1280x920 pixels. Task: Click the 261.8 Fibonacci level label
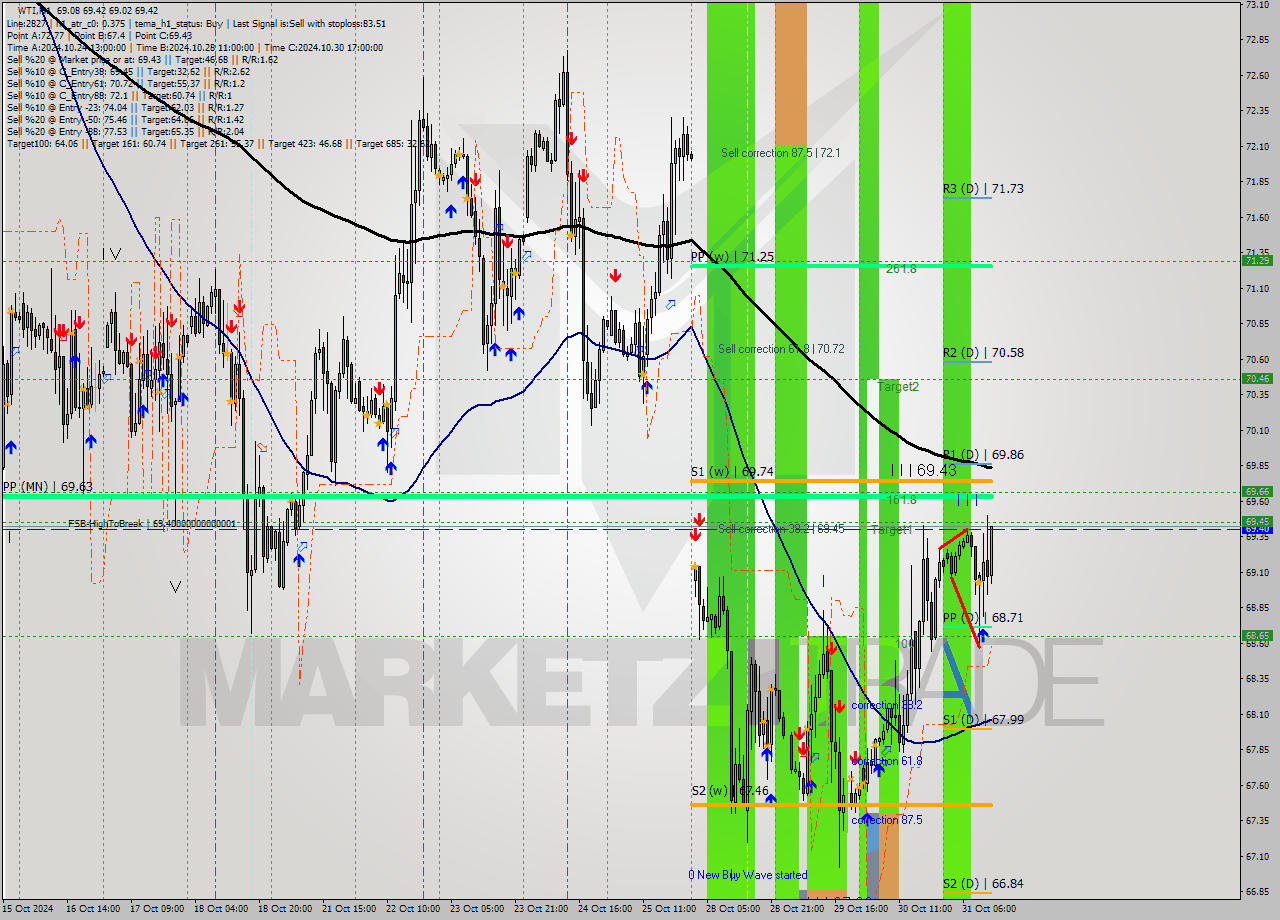pos(901,268)
